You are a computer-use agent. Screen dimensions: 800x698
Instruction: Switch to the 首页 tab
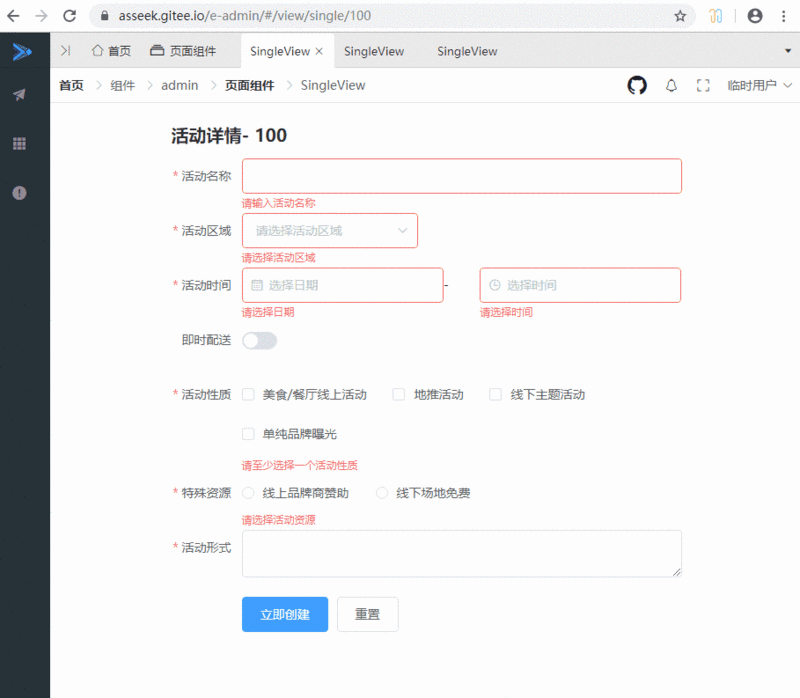[x=111, y=51]
